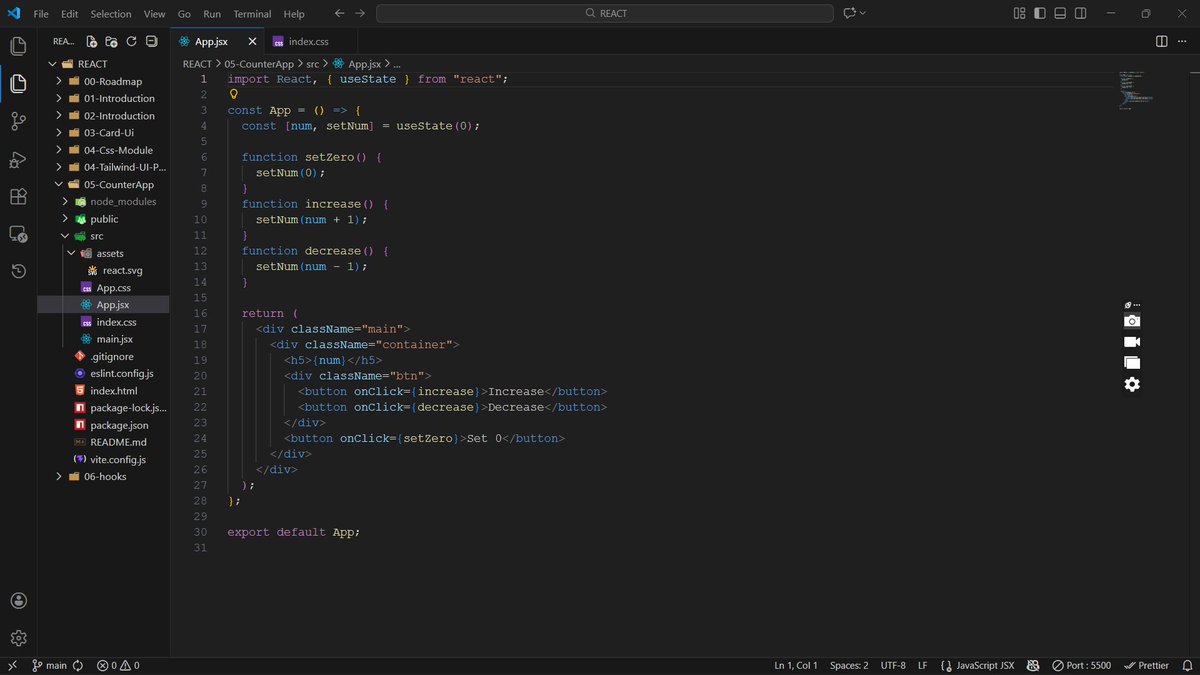Click the code minimap preview
This screenshot has height=675, width=1200.
(x=1137, y=88)
